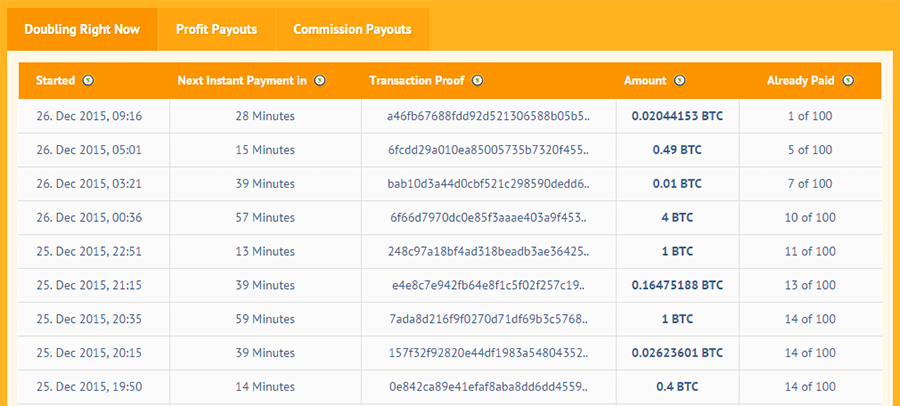View transaction hash bab10d3a44d0cbf521c
Viewport: 900px width, 406px height.
click(x=488, y=184)
